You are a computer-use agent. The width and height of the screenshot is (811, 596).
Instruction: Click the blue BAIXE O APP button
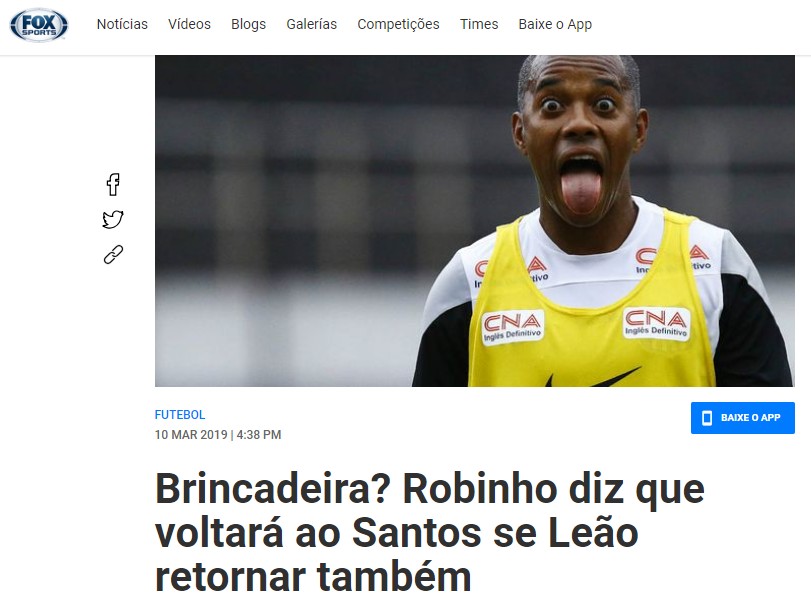[743, 418]
